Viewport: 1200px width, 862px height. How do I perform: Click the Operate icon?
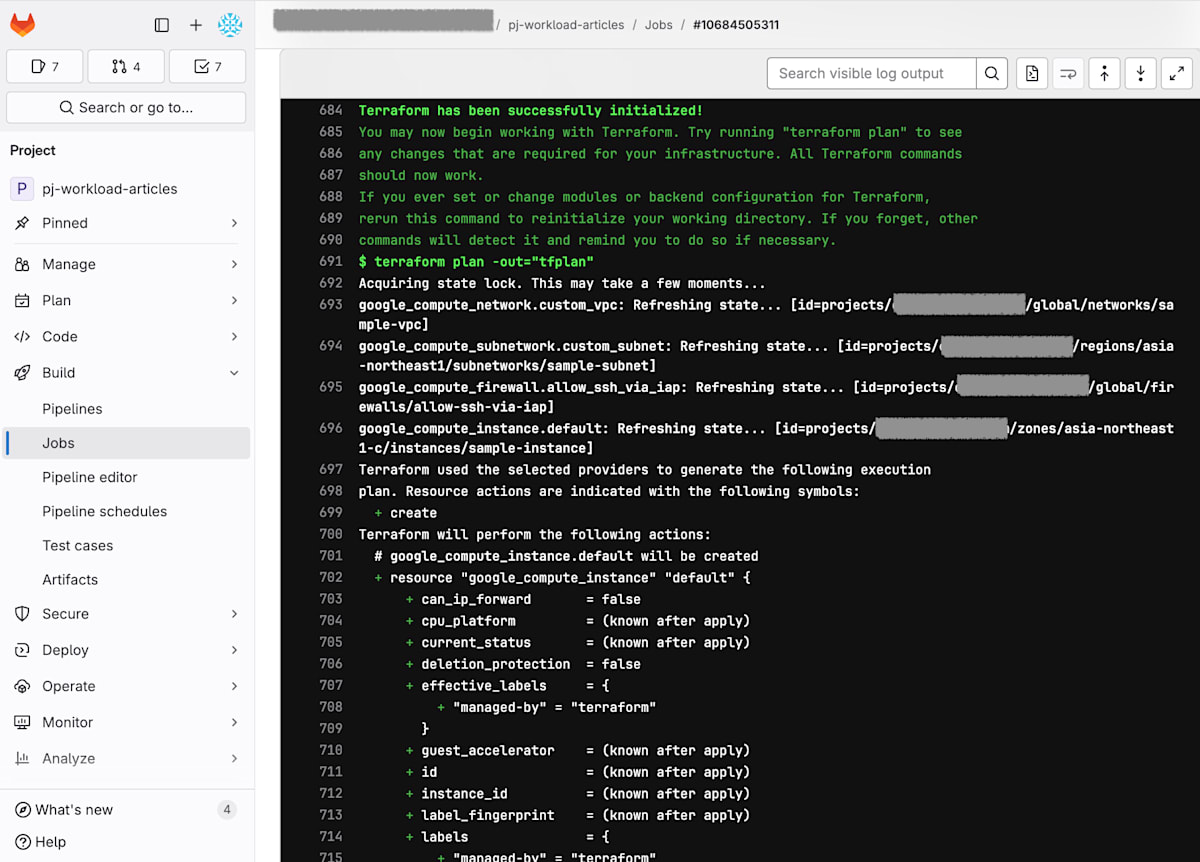click(22, 686)
